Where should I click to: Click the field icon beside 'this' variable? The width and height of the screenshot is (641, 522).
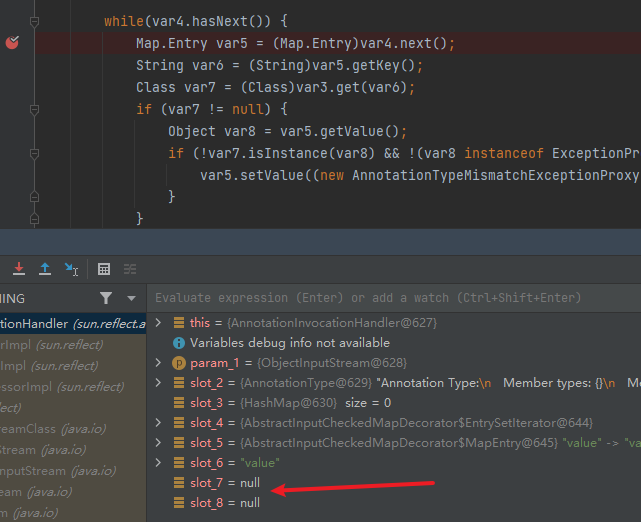coord(179,323)
